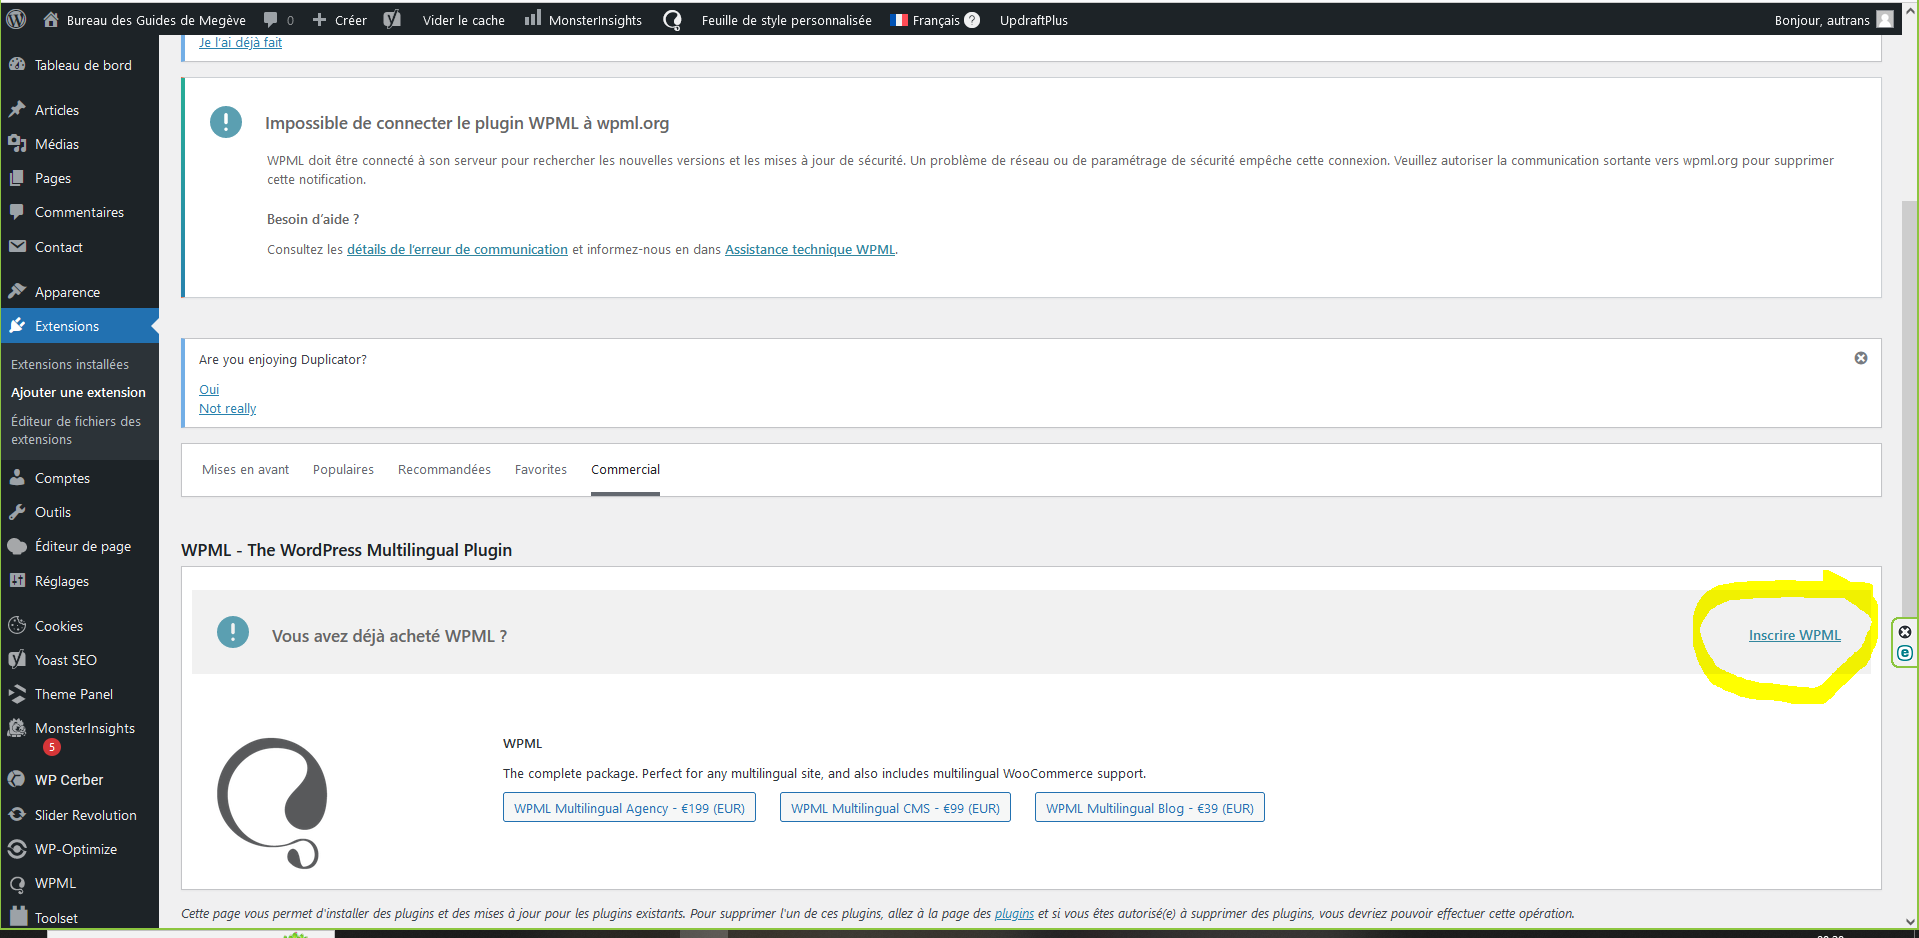Open the MonsterInsights 5 notifications badge

(x=52, y=747)
